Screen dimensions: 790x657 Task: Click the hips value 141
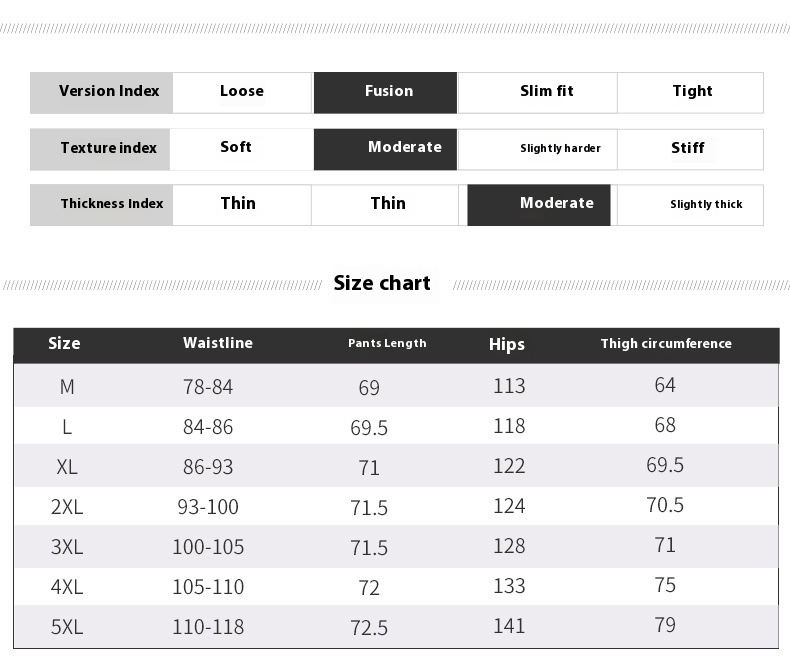pyautogui.click(x=509, y=626)
